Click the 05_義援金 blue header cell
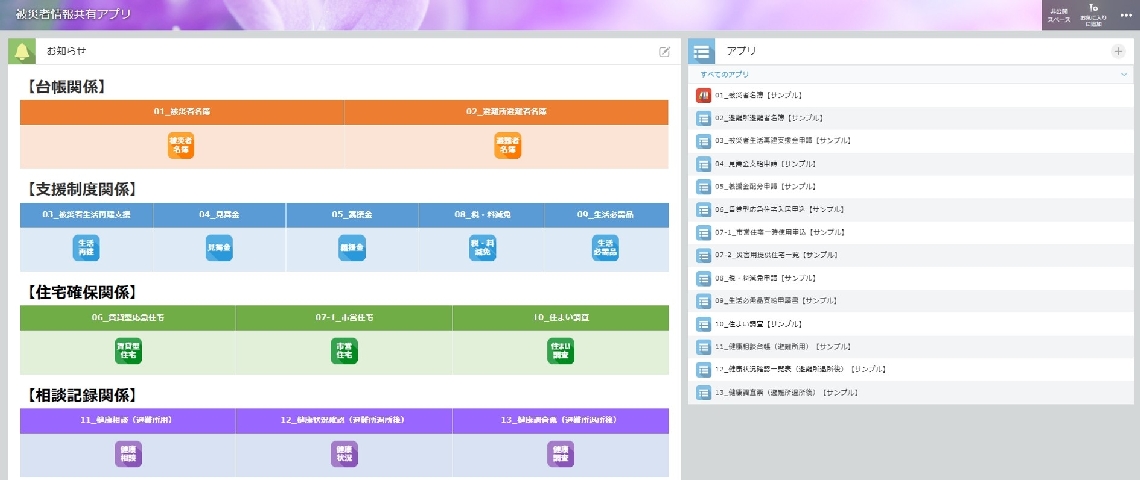 point(352,215)
